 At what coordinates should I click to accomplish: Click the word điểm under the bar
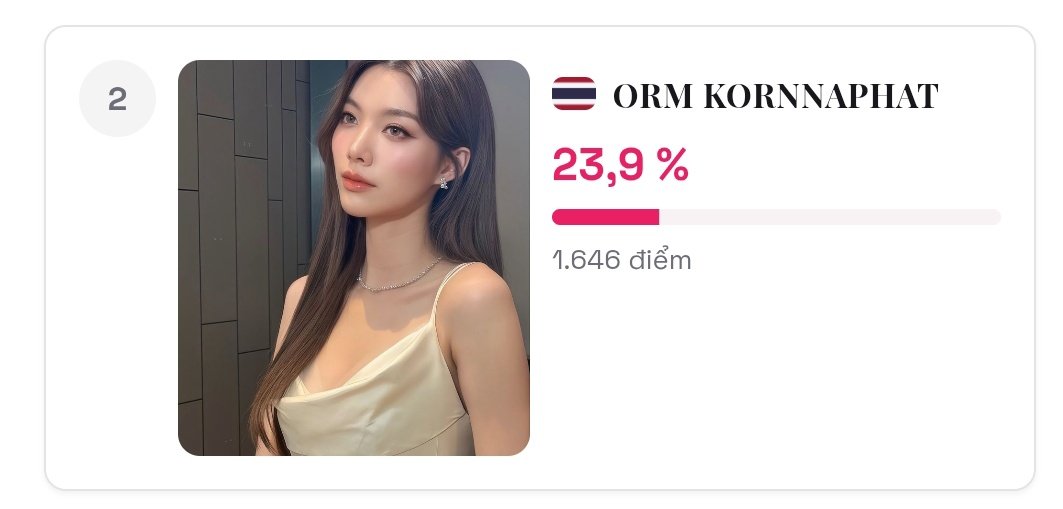[x=660, y=260]
